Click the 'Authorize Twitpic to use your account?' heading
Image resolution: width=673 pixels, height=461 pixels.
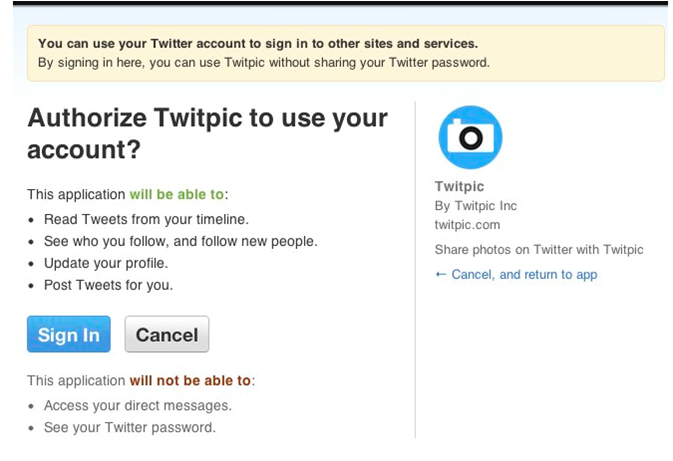208,133
